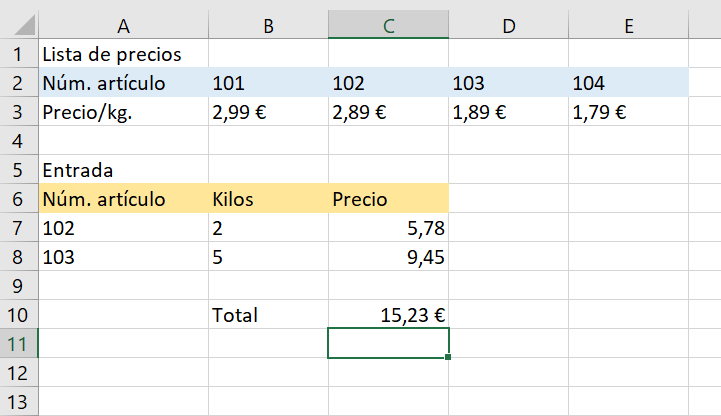Select column A header

[x=123, y=25]
